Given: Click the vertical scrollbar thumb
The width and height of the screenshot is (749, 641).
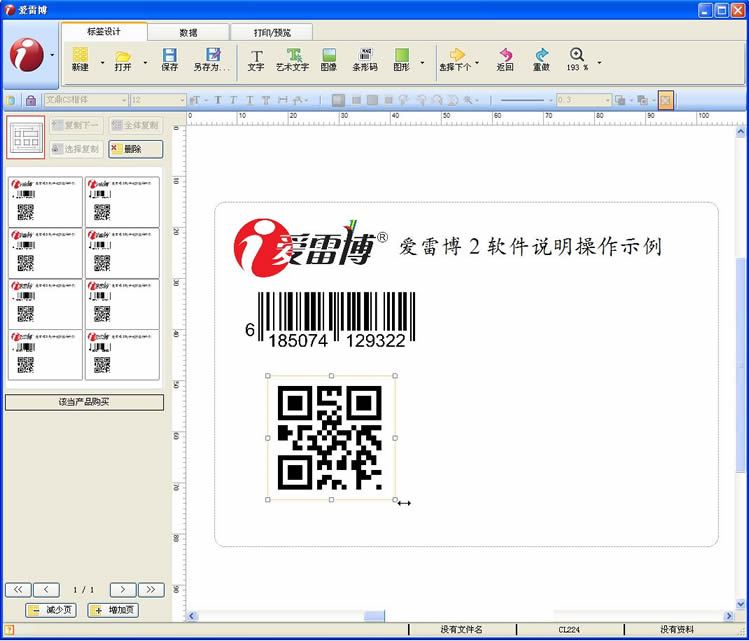Looking at the screenshot, I should pyautogui.click(x=740, y=365).
